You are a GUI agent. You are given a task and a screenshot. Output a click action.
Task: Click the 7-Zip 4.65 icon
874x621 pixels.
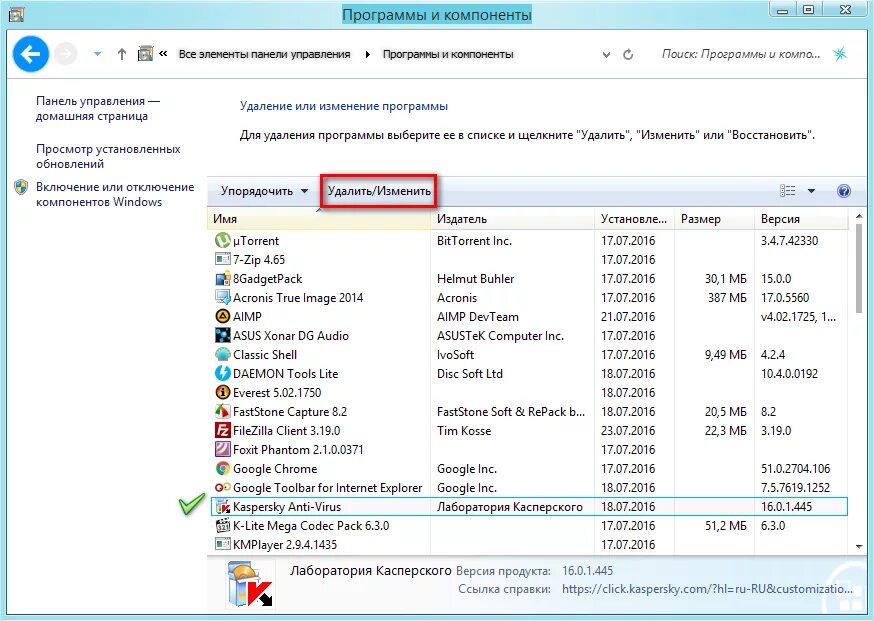[222, 259]
